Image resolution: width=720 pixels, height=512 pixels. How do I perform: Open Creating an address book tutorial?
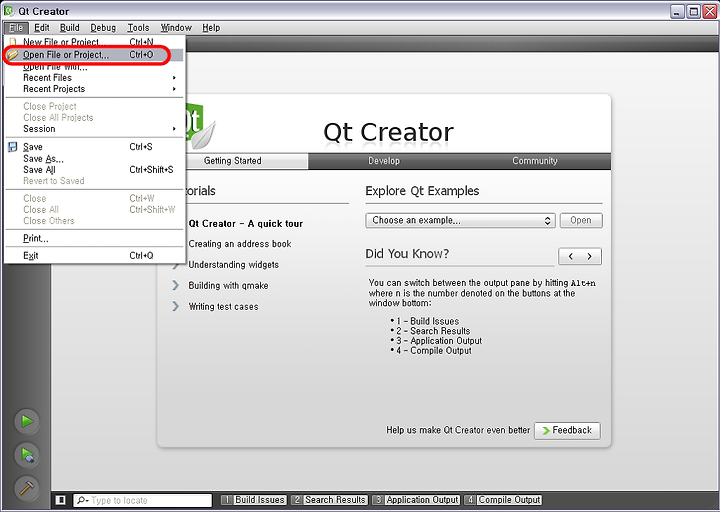[x=240, y=244]
